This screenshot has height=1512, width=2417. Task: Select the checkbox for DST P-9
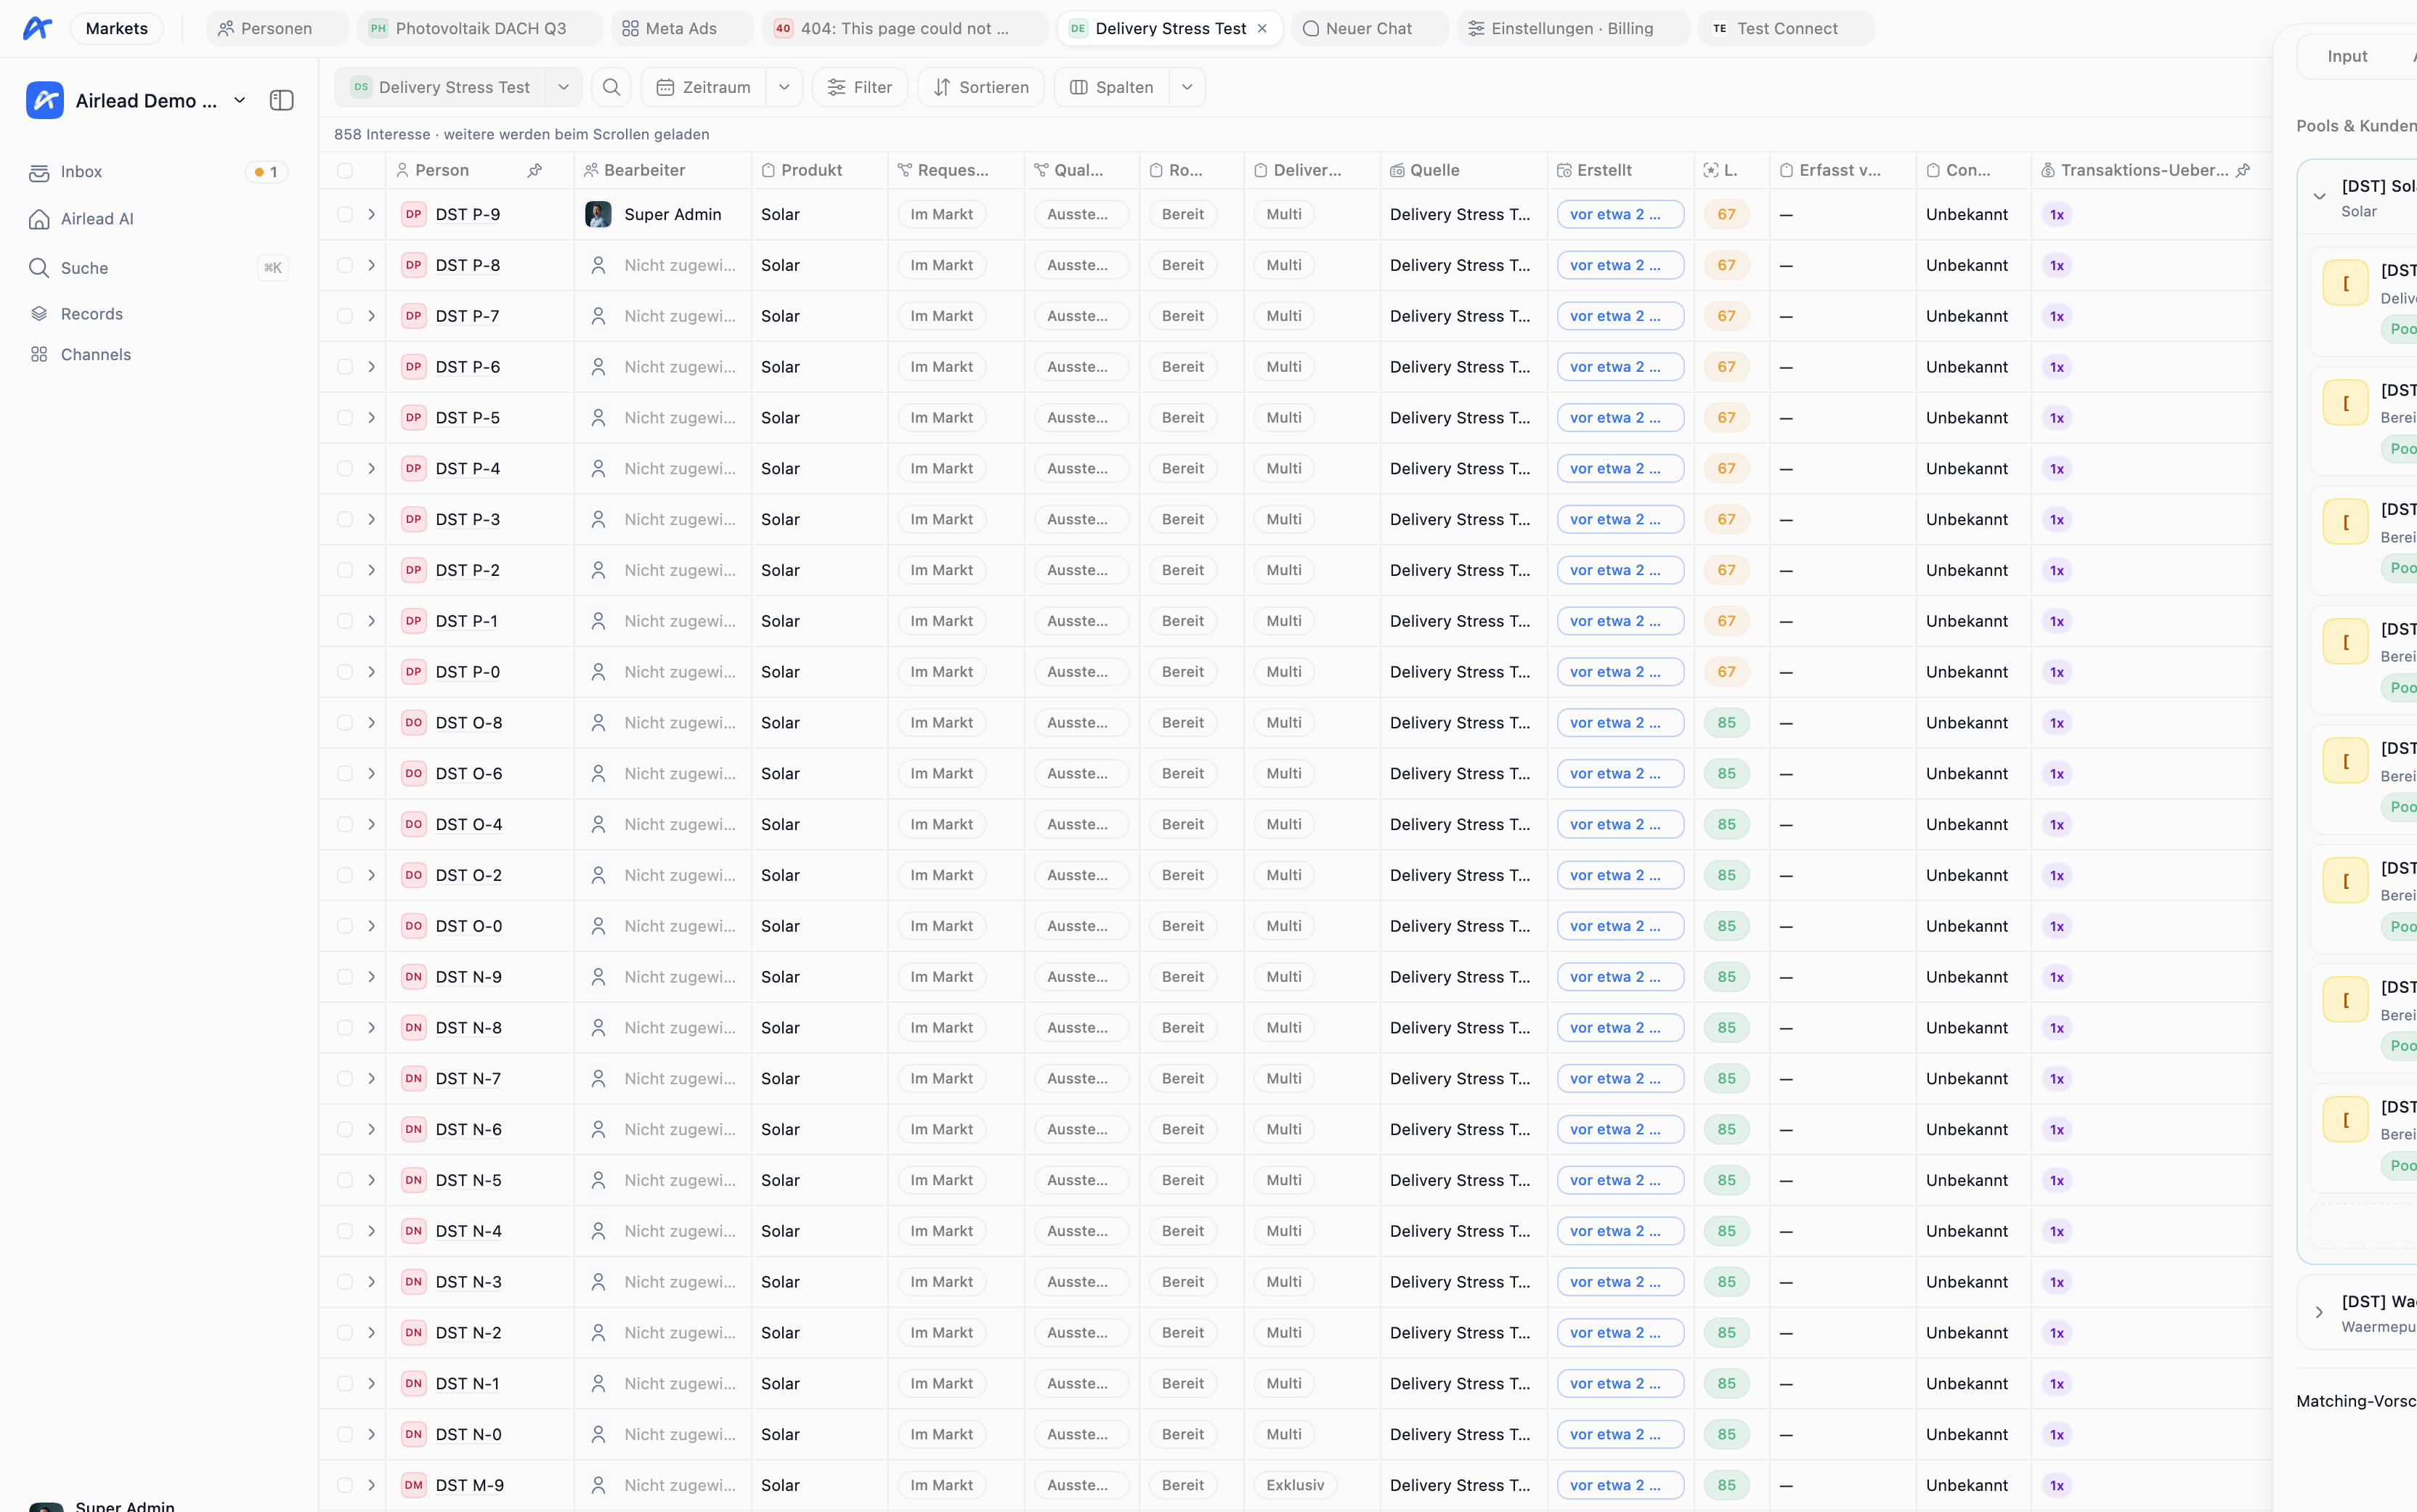pos(345,214)
